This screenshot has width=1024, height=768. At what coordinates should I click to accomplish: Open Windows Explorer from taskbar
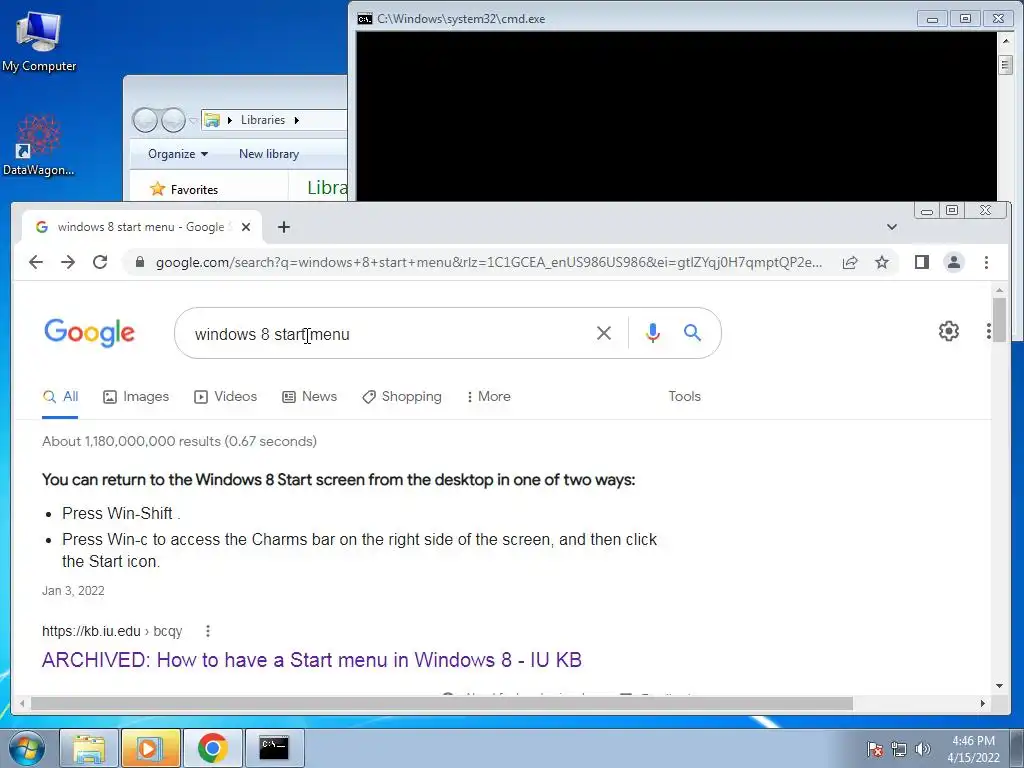point(89,748)
